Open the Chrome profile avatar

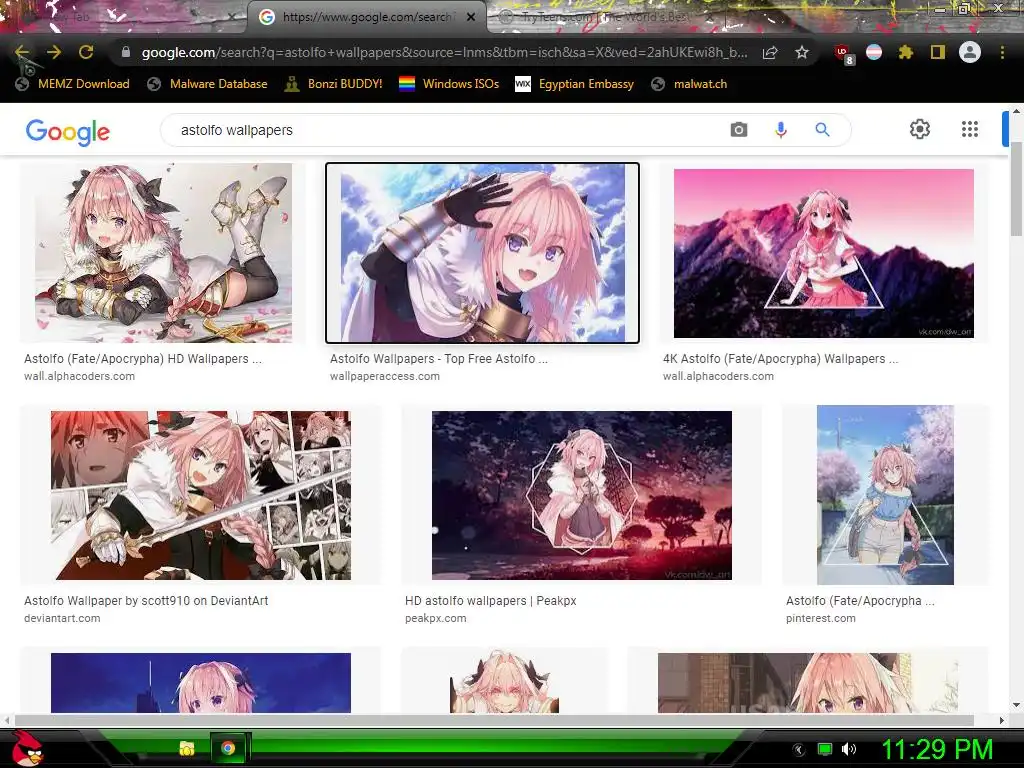click(x=970, y=52)
